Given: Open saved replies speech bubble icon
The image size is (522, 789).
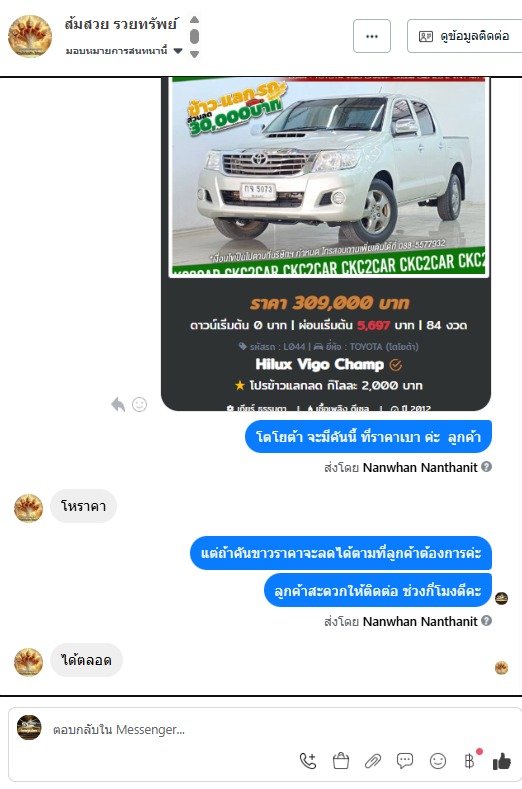Looking at the screenshot, I should click(405, 761).
